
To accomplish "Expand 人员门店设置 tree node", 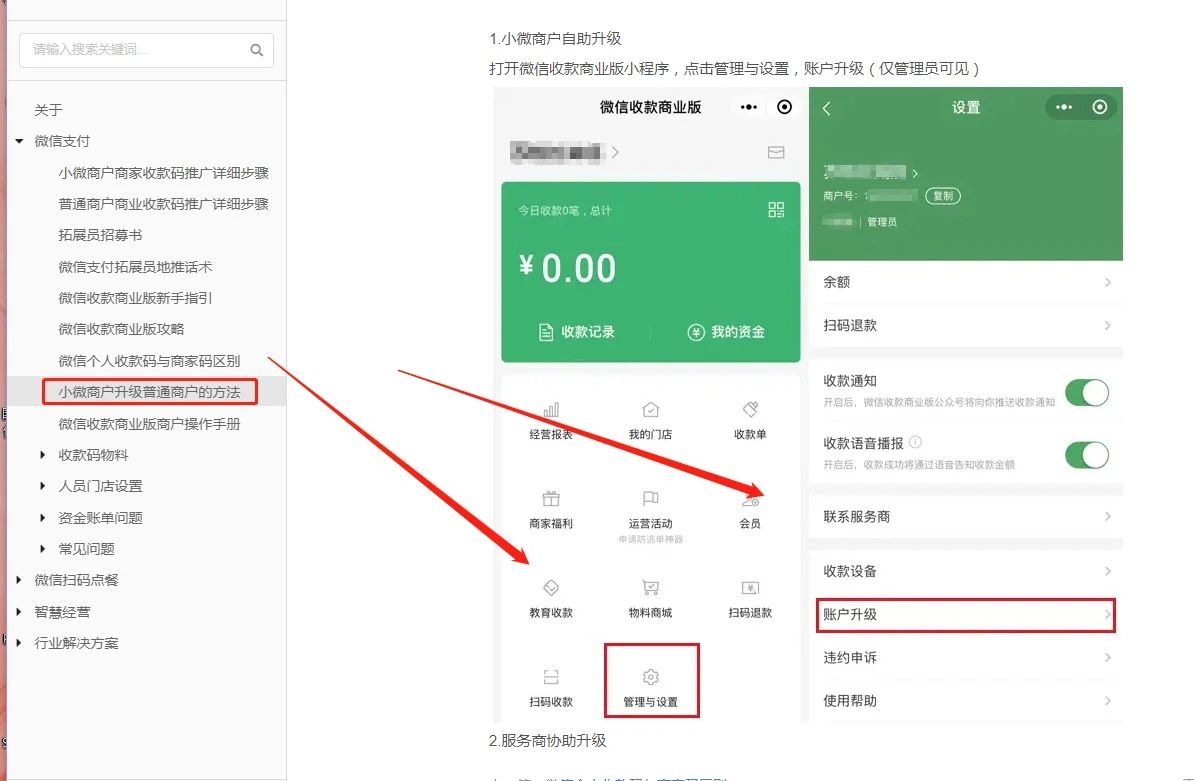I will click(x=43, y=486).
